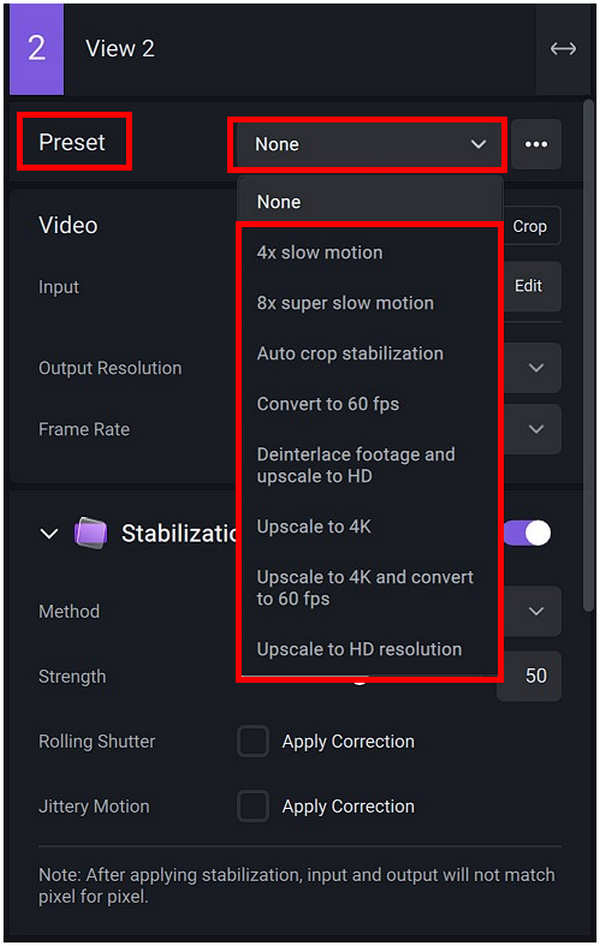Select Convert to 60 fps preset
The image size is (600, 946).
[328, 404]
